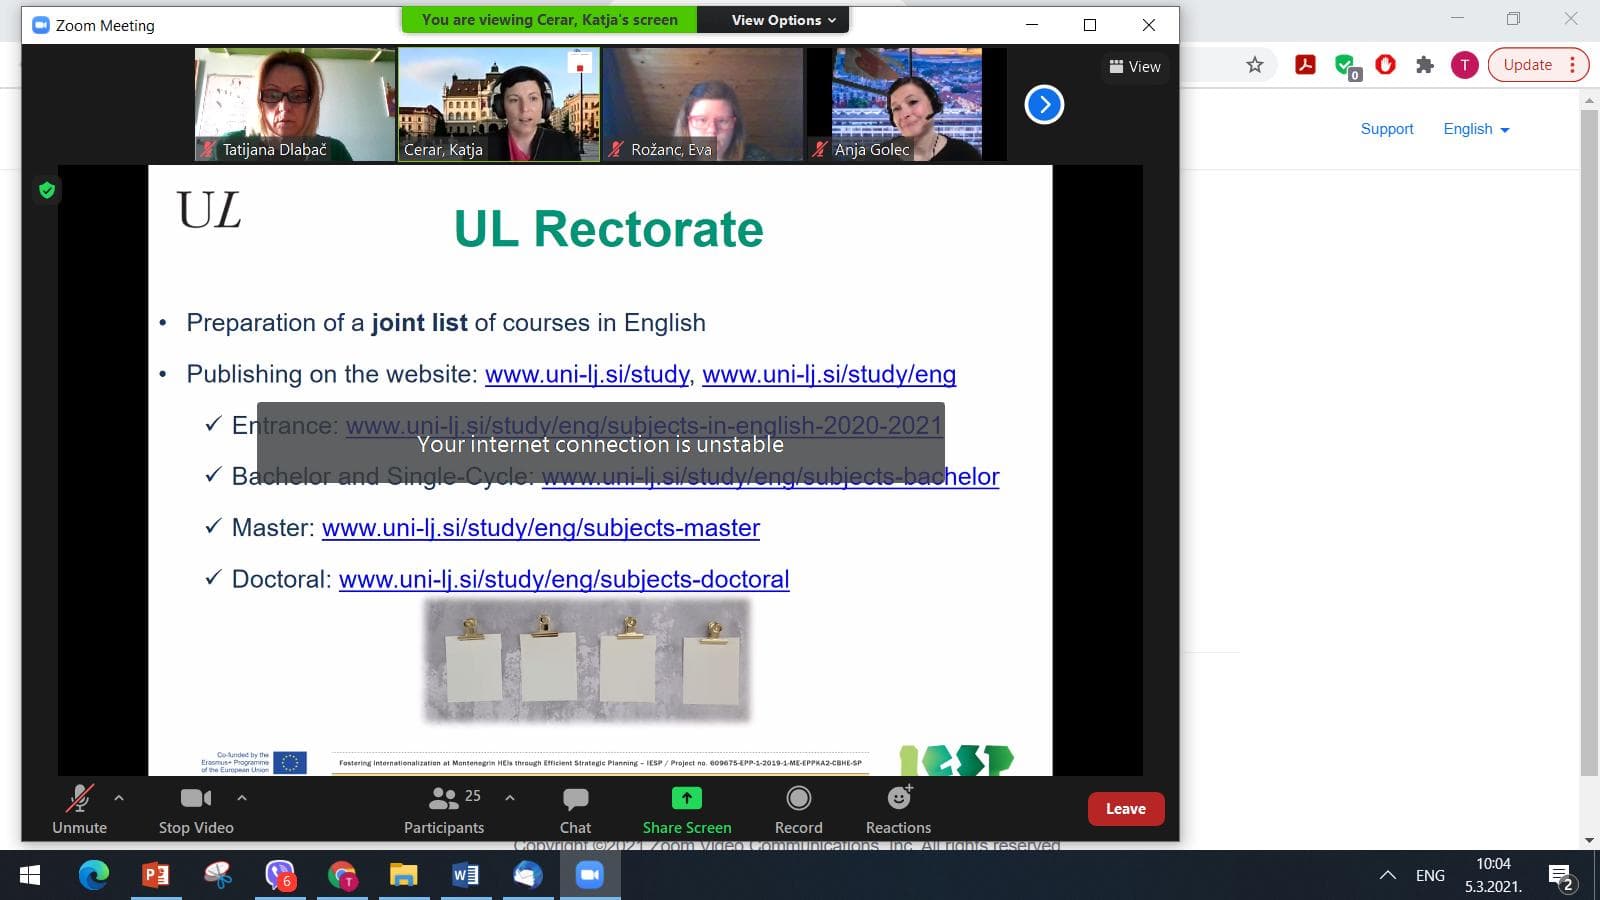Open browser Extensions puzzle icon
Viewport: 1600px width, 900px height.
pos(1425,65)
